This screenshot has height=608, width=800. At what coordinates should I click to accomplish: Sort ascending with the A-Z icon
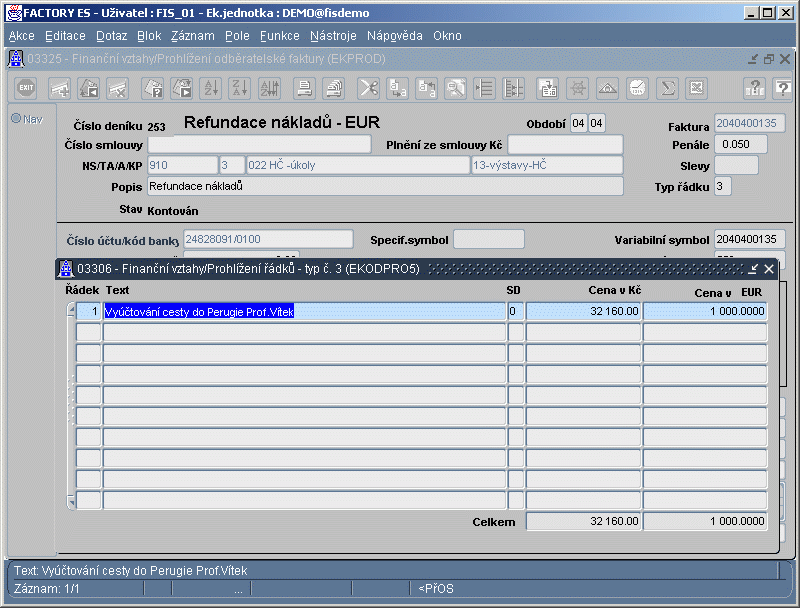point(211,89)
